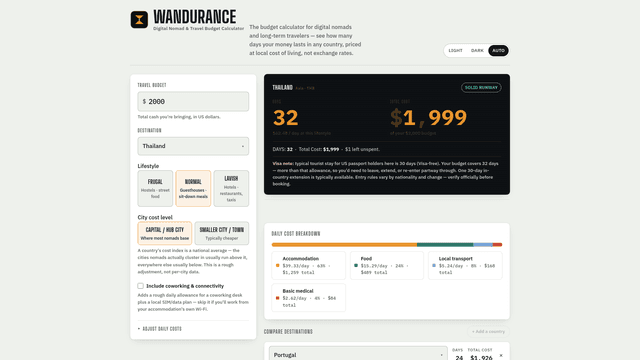Click the Basic medical cost card
Screen dimensions: 640x360
[x=309, y=298]
